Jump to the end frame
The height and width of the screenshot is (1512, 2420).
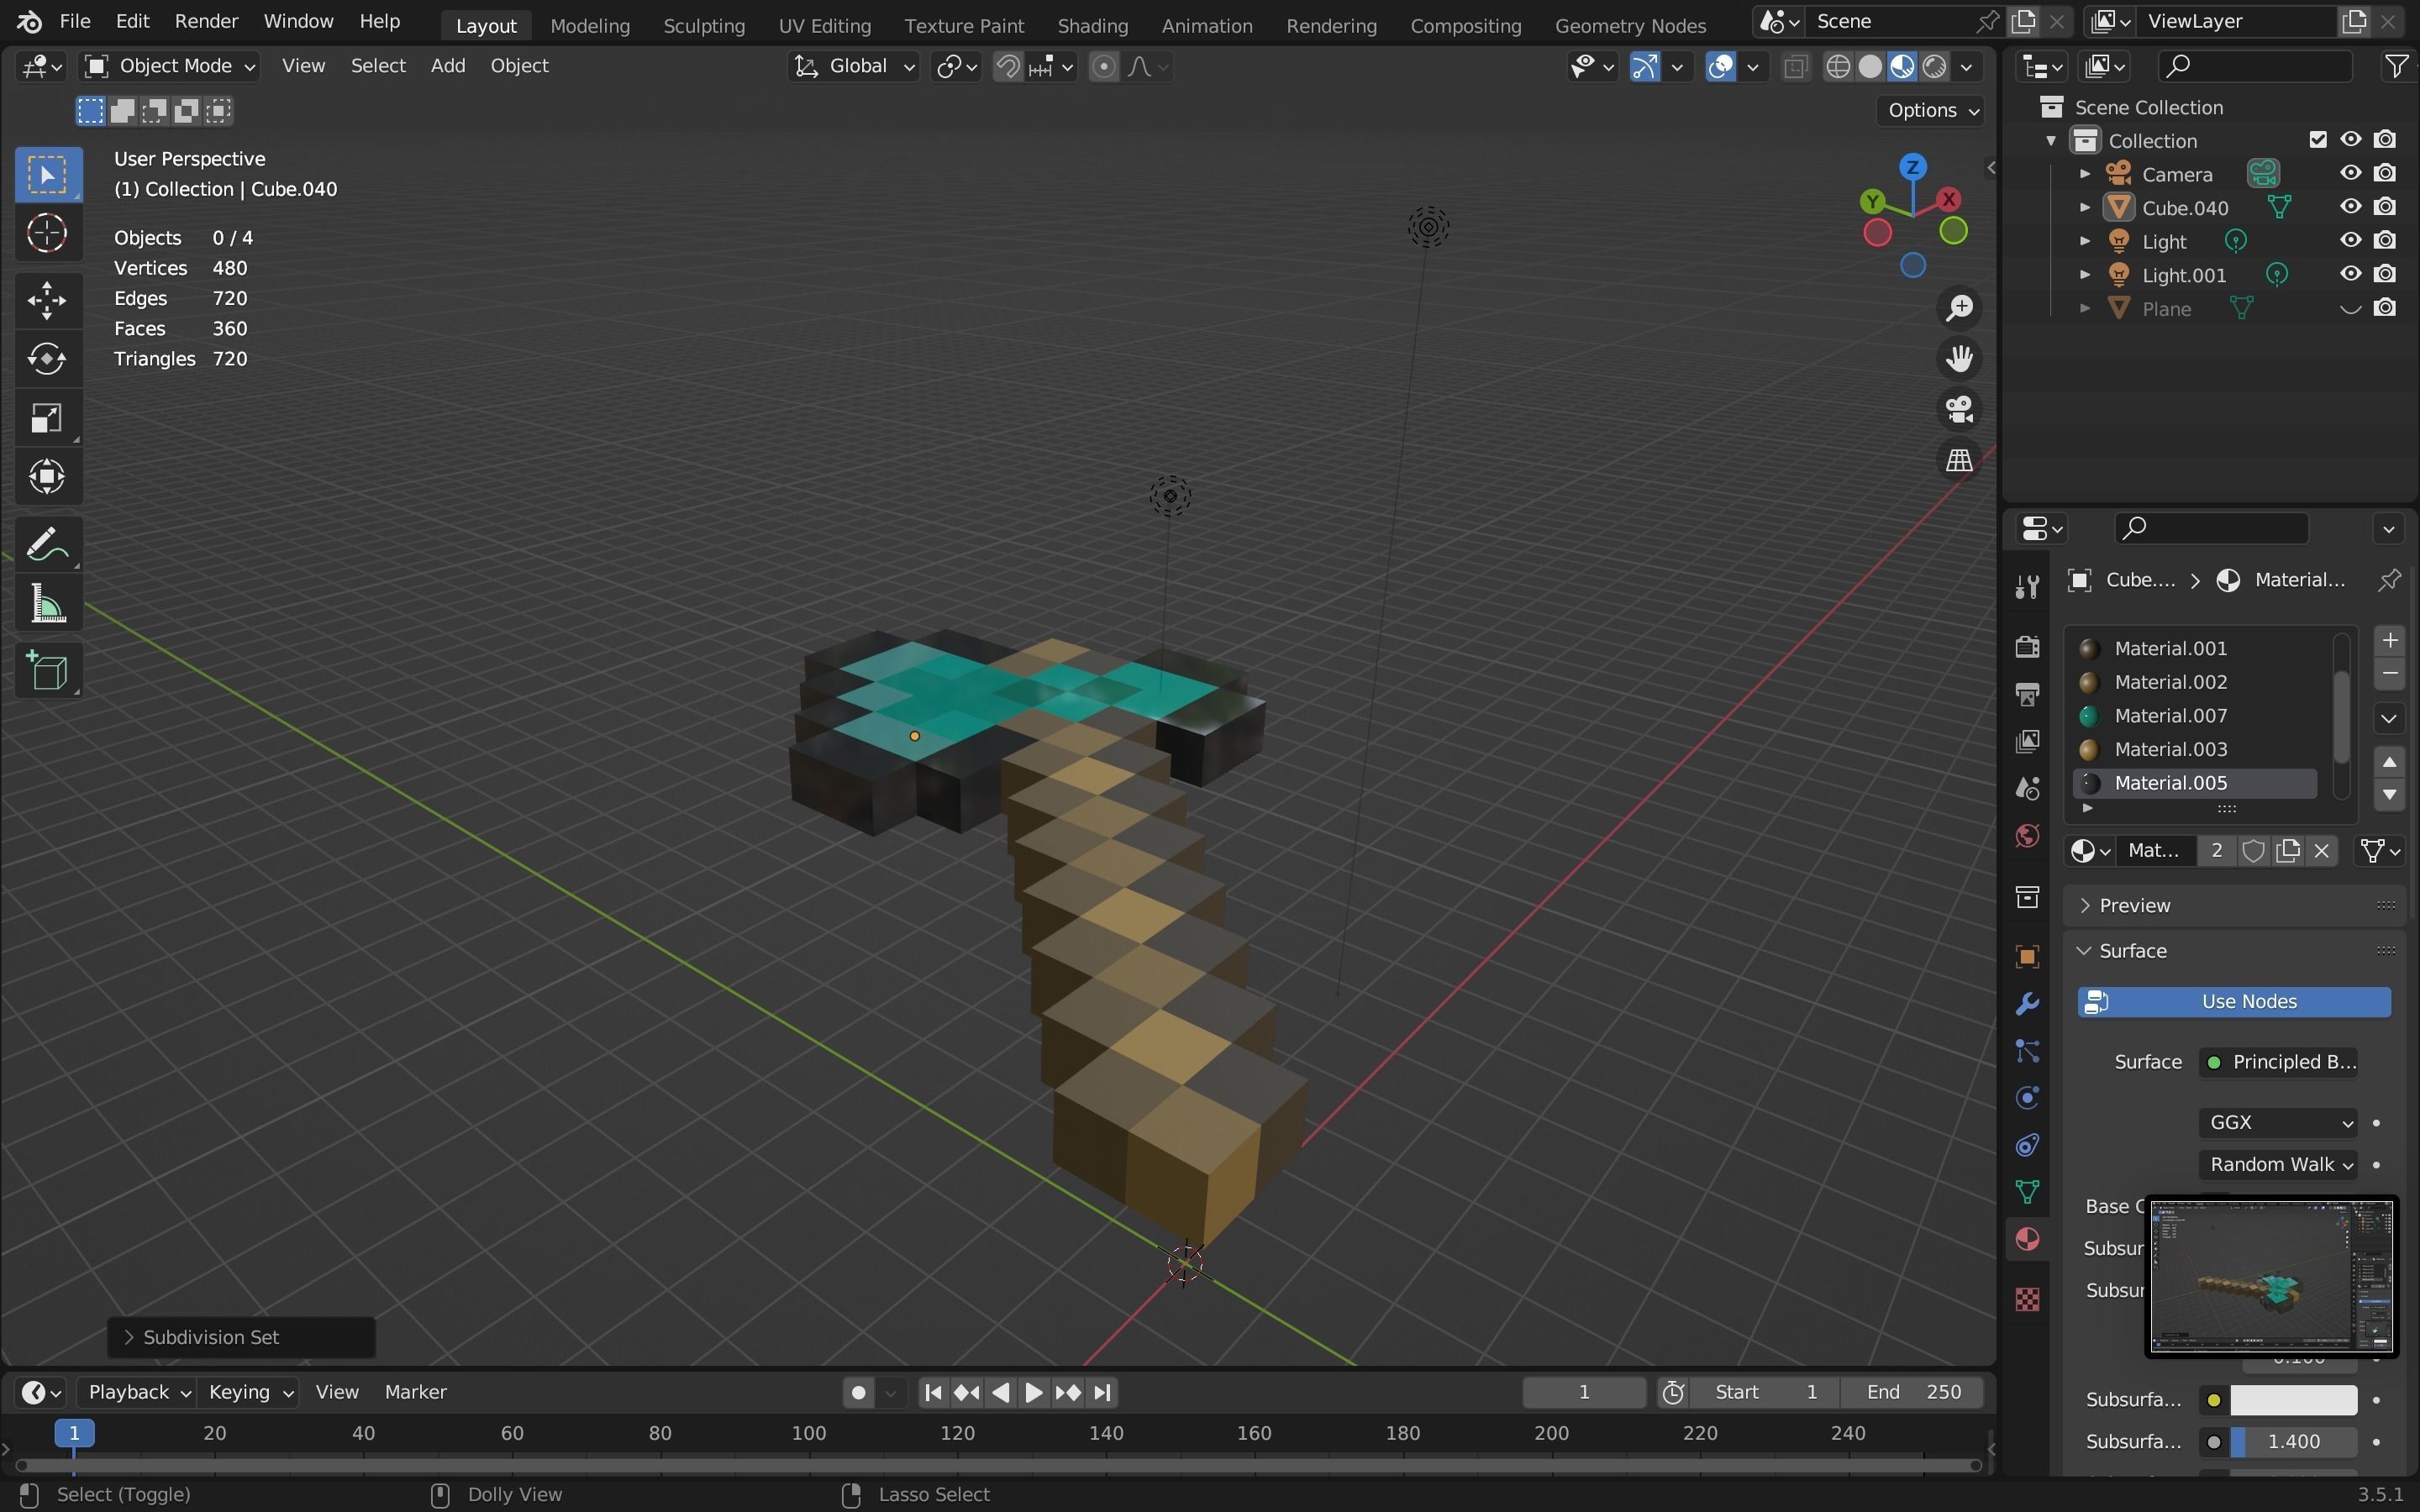point(1102,1393)
